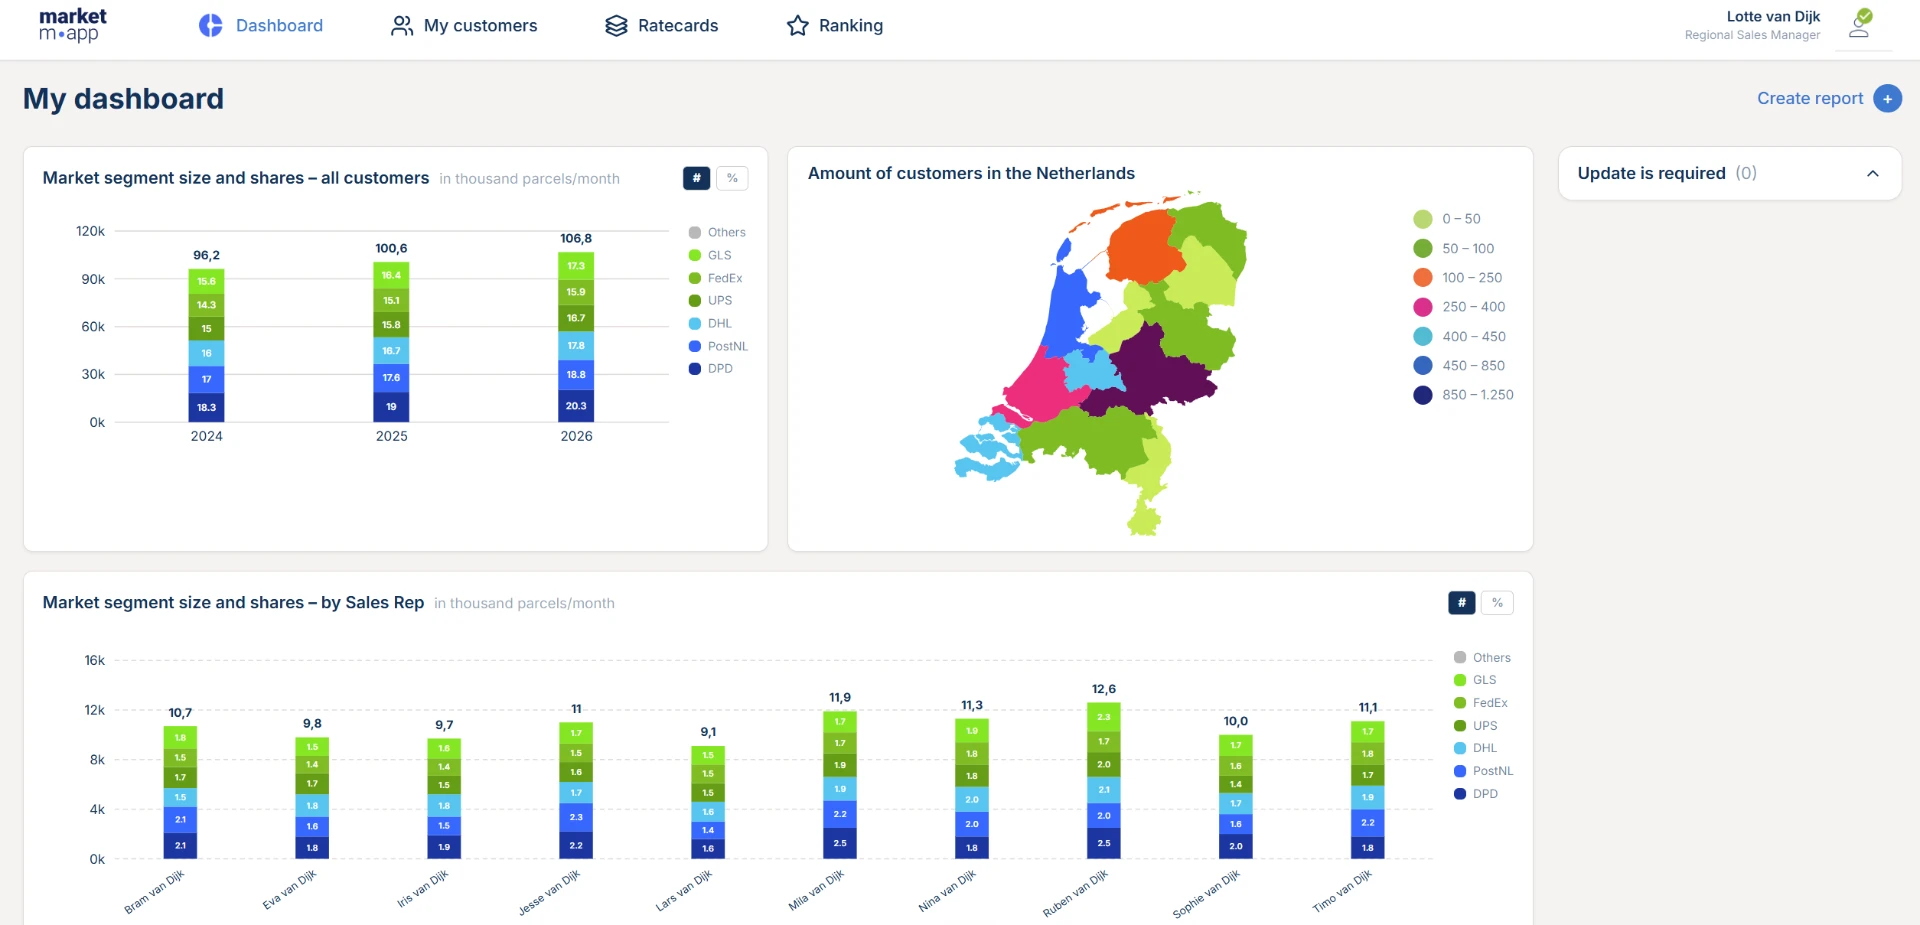Select the 100 – 250 map legend entry
The image size is (1920, 925).
pos(1458,277)
